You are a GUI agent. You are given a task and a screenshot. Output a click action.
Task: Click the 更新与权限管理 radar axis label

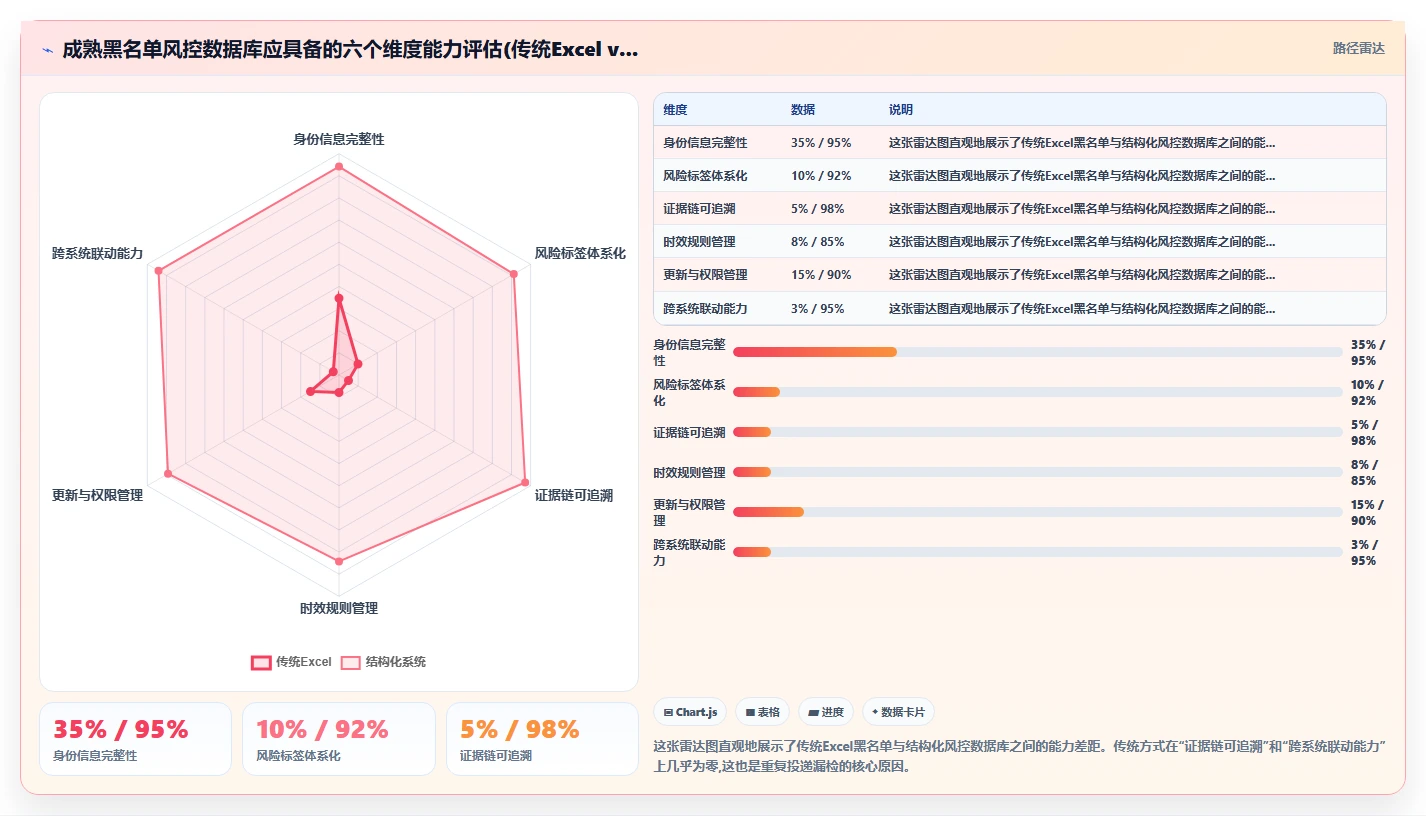[x=98, y=495]
